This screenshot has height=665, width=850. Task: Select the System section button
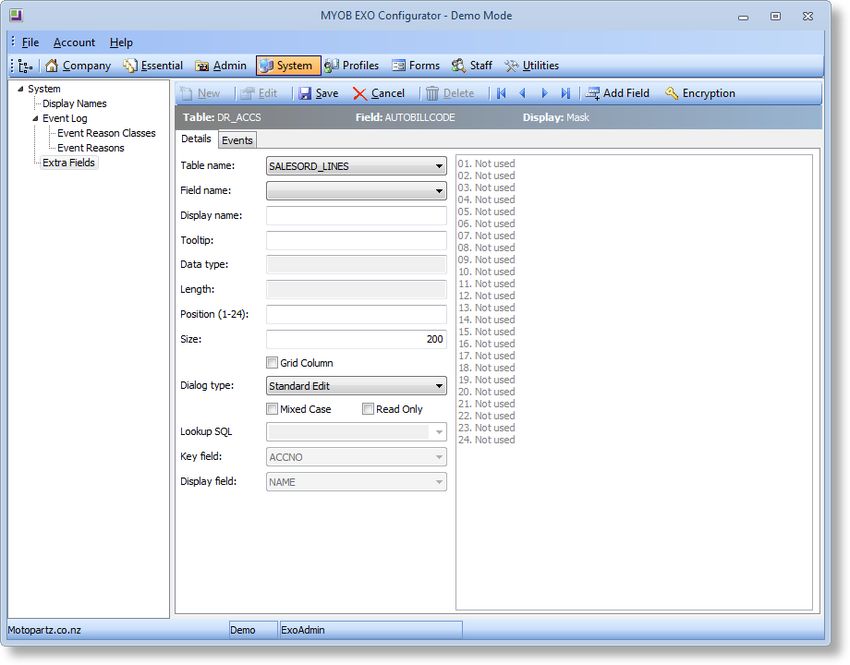click(x=288, y=66)
